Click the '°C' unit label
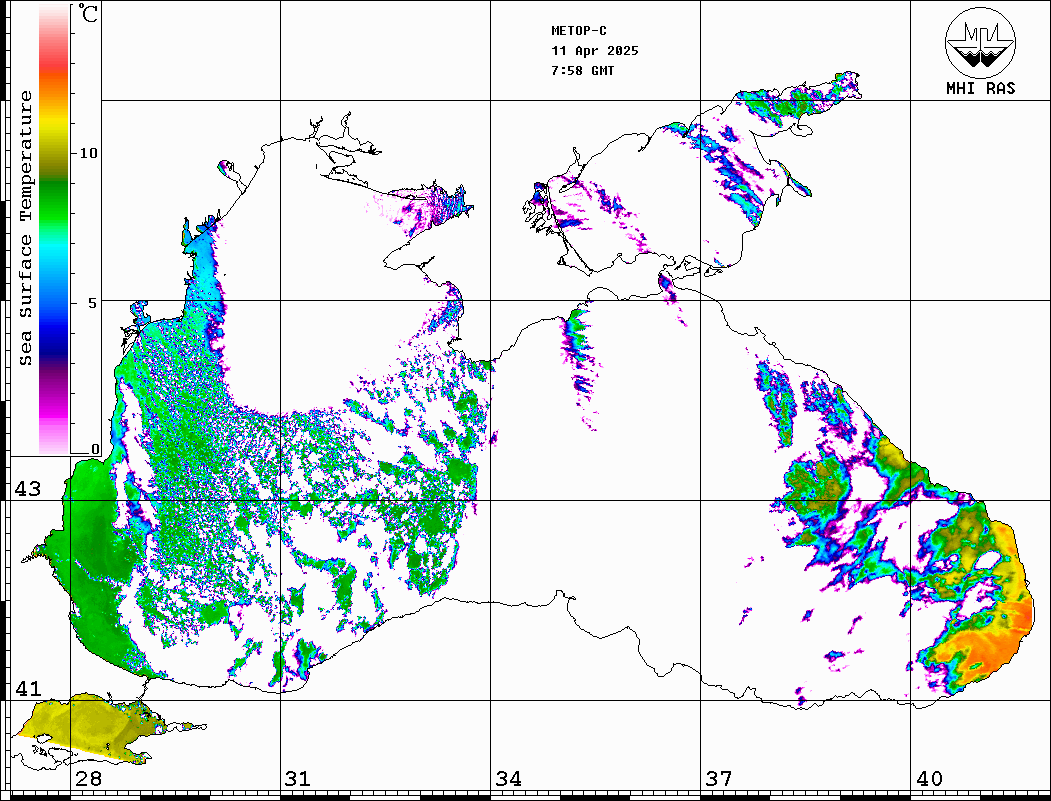Viewport: 1051px width, 801px height. tap(88, 13)
